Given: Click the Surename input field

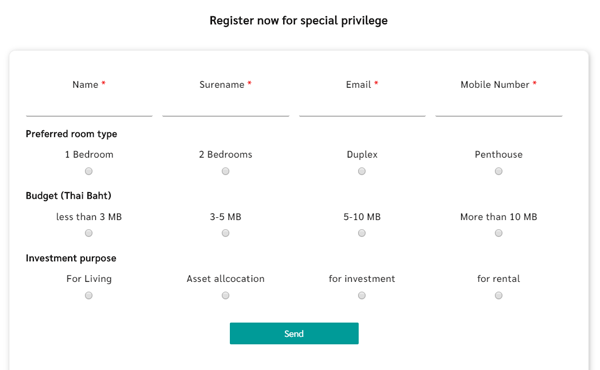Looking at the screenshot, I should click(x=225, y=108).
